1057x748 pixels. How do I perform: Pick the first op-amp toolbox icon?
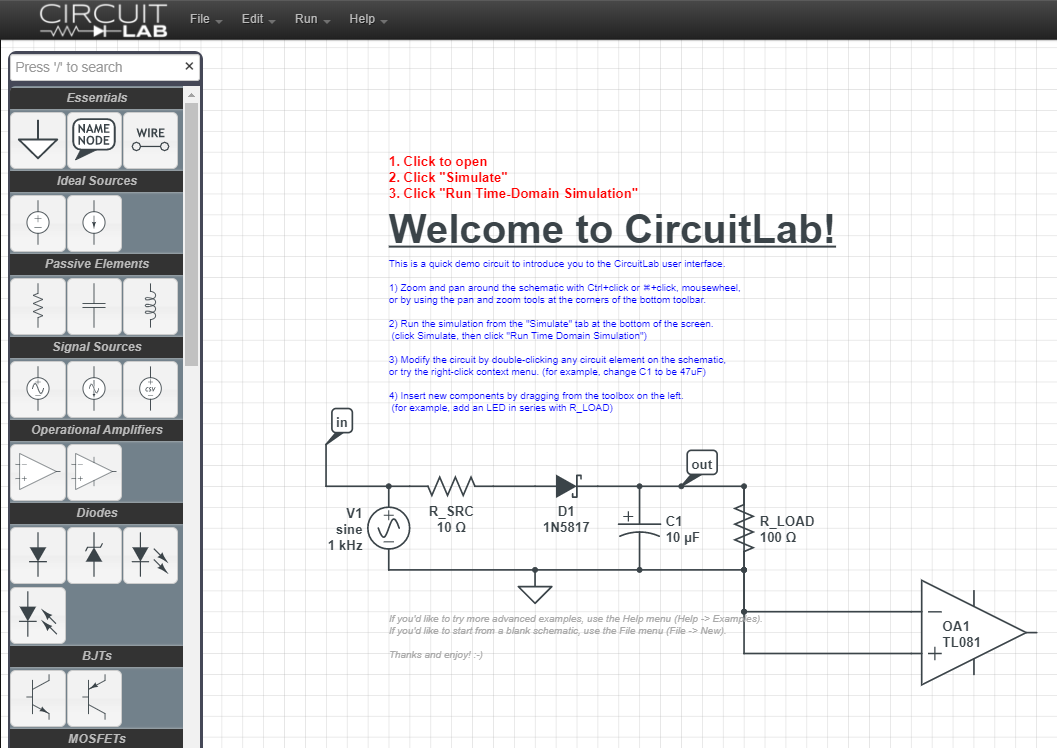[x=38, y=472]
